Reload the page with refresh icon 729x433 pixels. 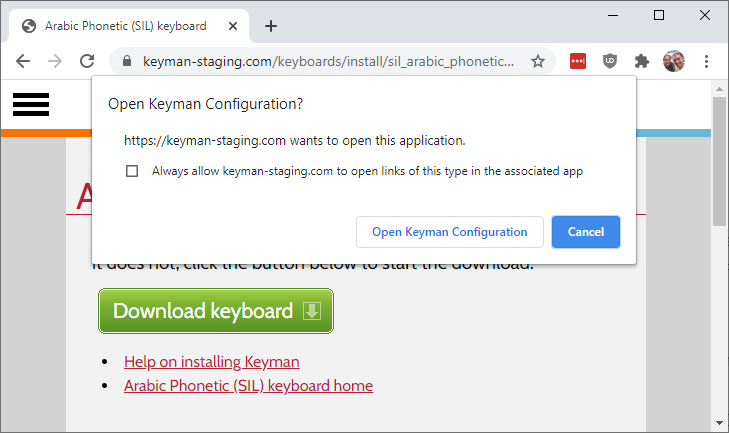click(x=87, y=61)
